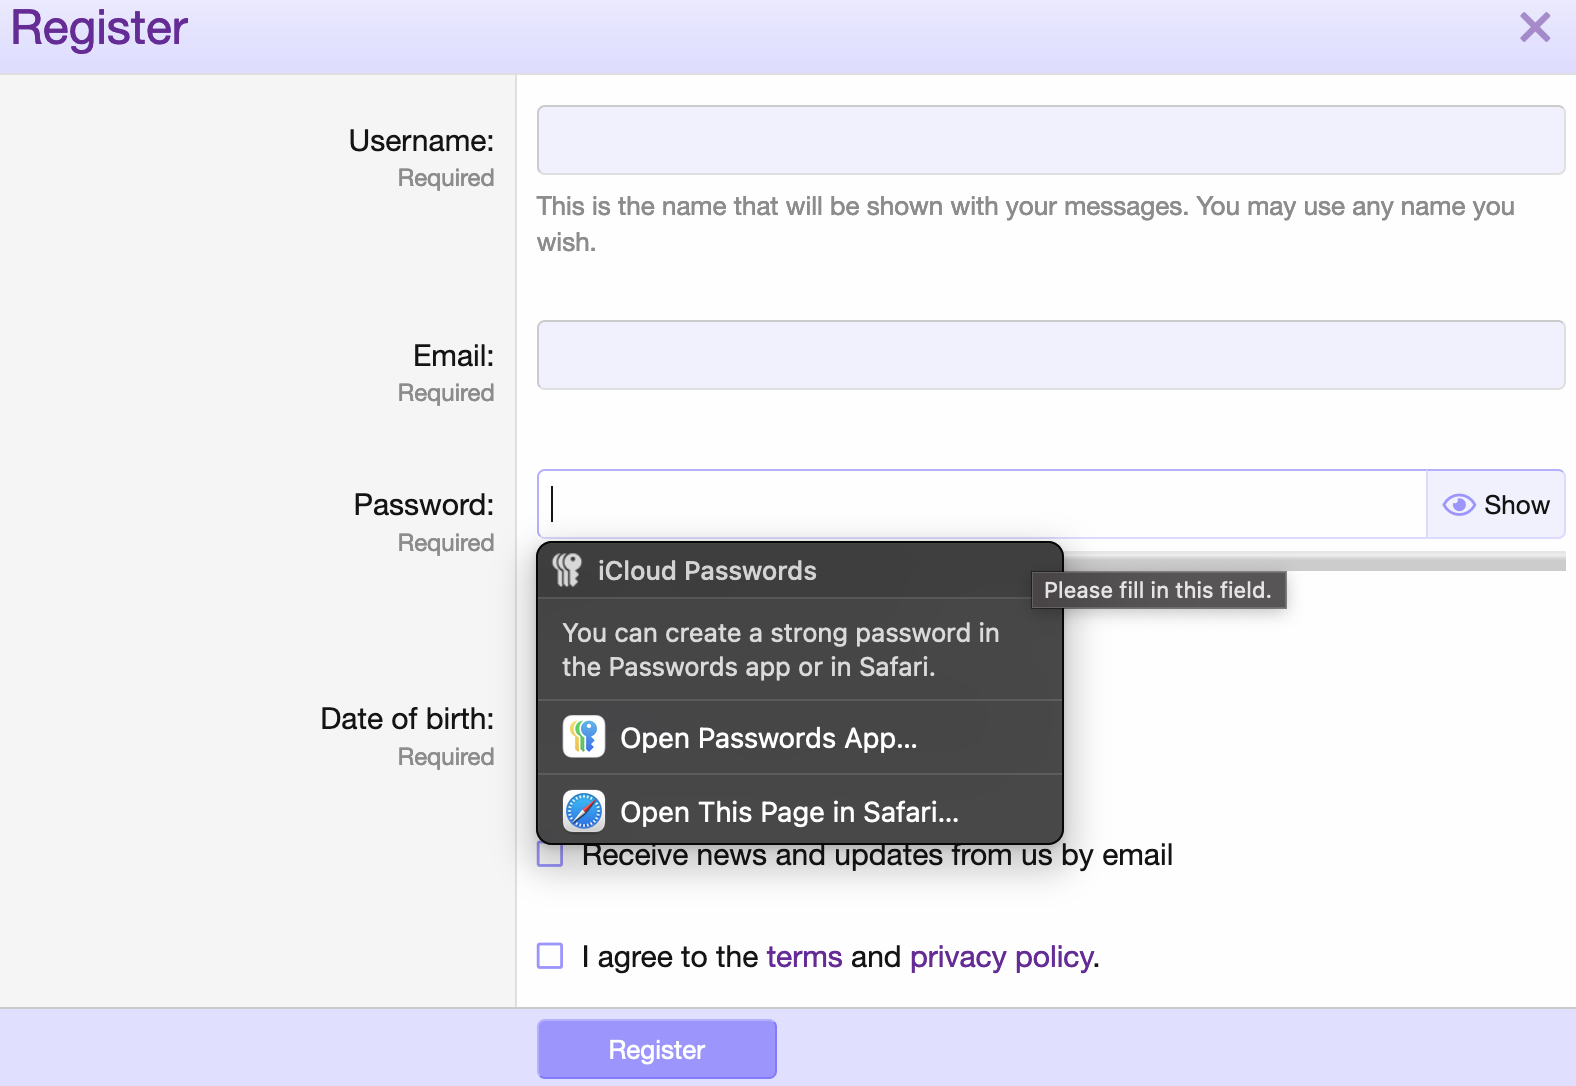Focus the Password input field

point(982,504)
